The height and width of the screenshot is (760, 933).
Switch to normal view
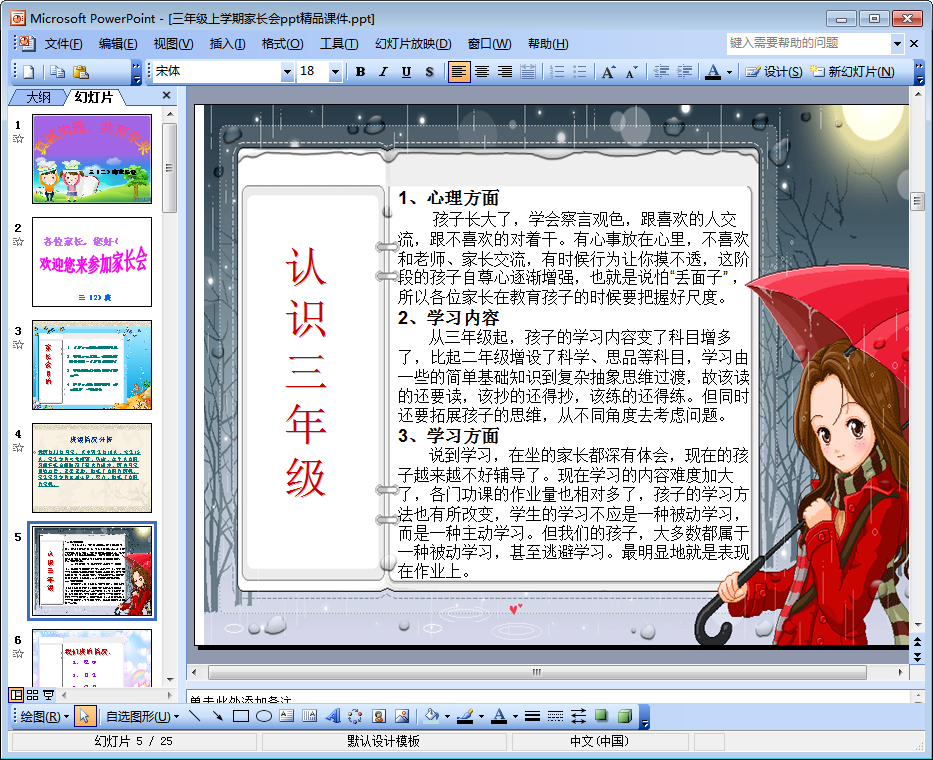17,695
